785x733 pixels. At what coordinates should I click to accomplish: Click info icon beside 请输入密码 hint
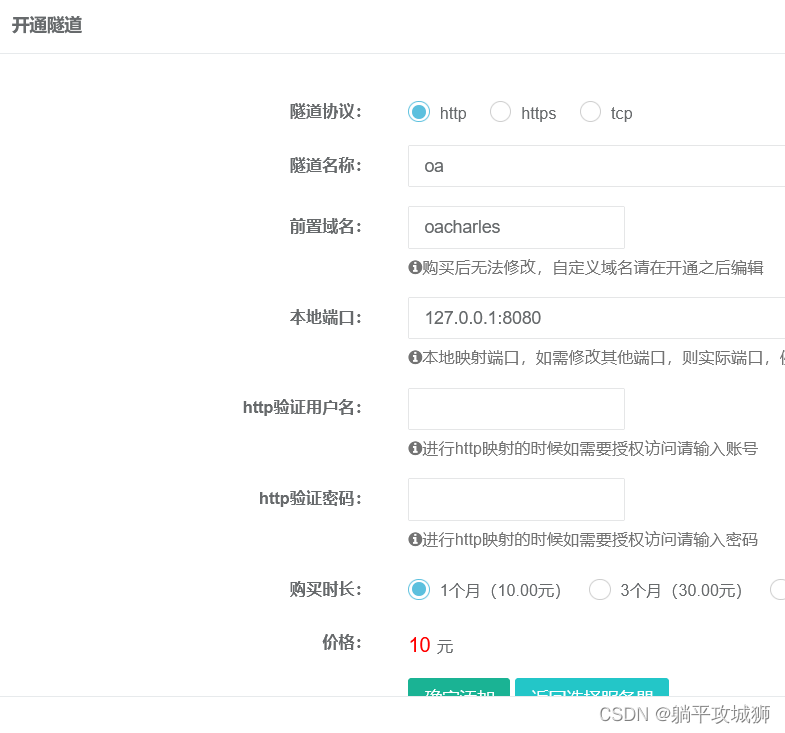pyautogui.click(x=415, y=539)
